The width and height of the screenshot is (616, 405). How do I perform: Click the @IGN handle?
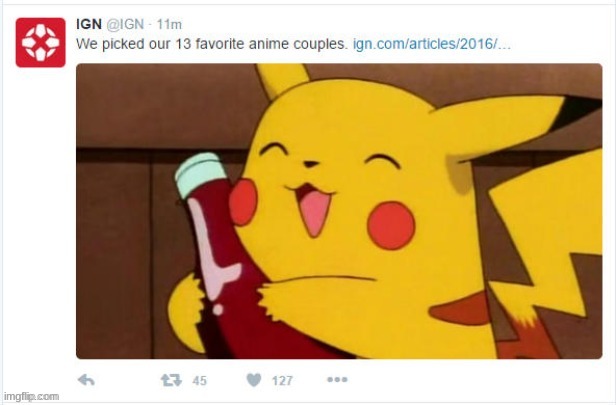[125, 24]
